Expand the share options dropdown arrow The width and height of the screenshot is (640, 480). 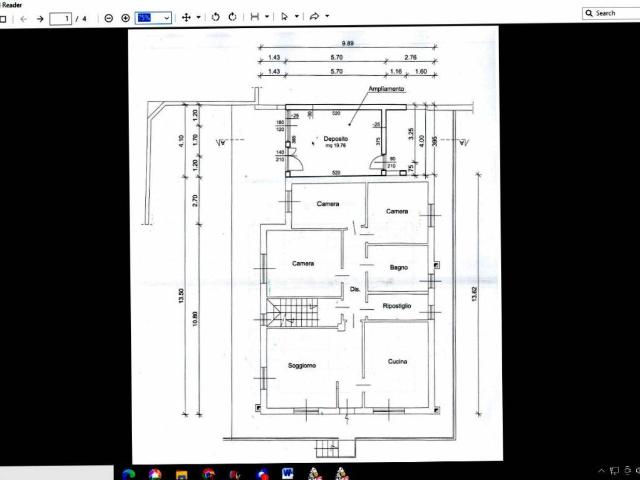327,18
